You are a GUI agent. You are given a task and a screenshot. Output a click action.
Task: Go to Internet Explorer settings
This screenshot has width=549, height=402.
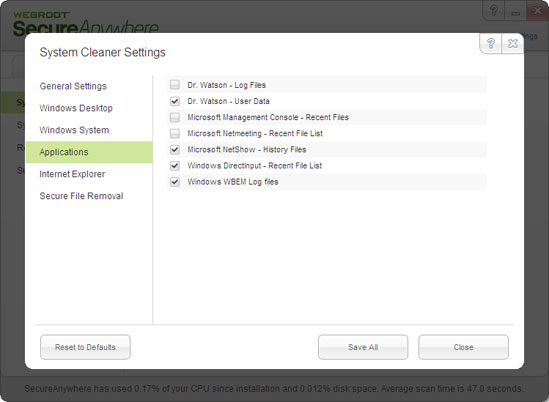tap(72, 174)
